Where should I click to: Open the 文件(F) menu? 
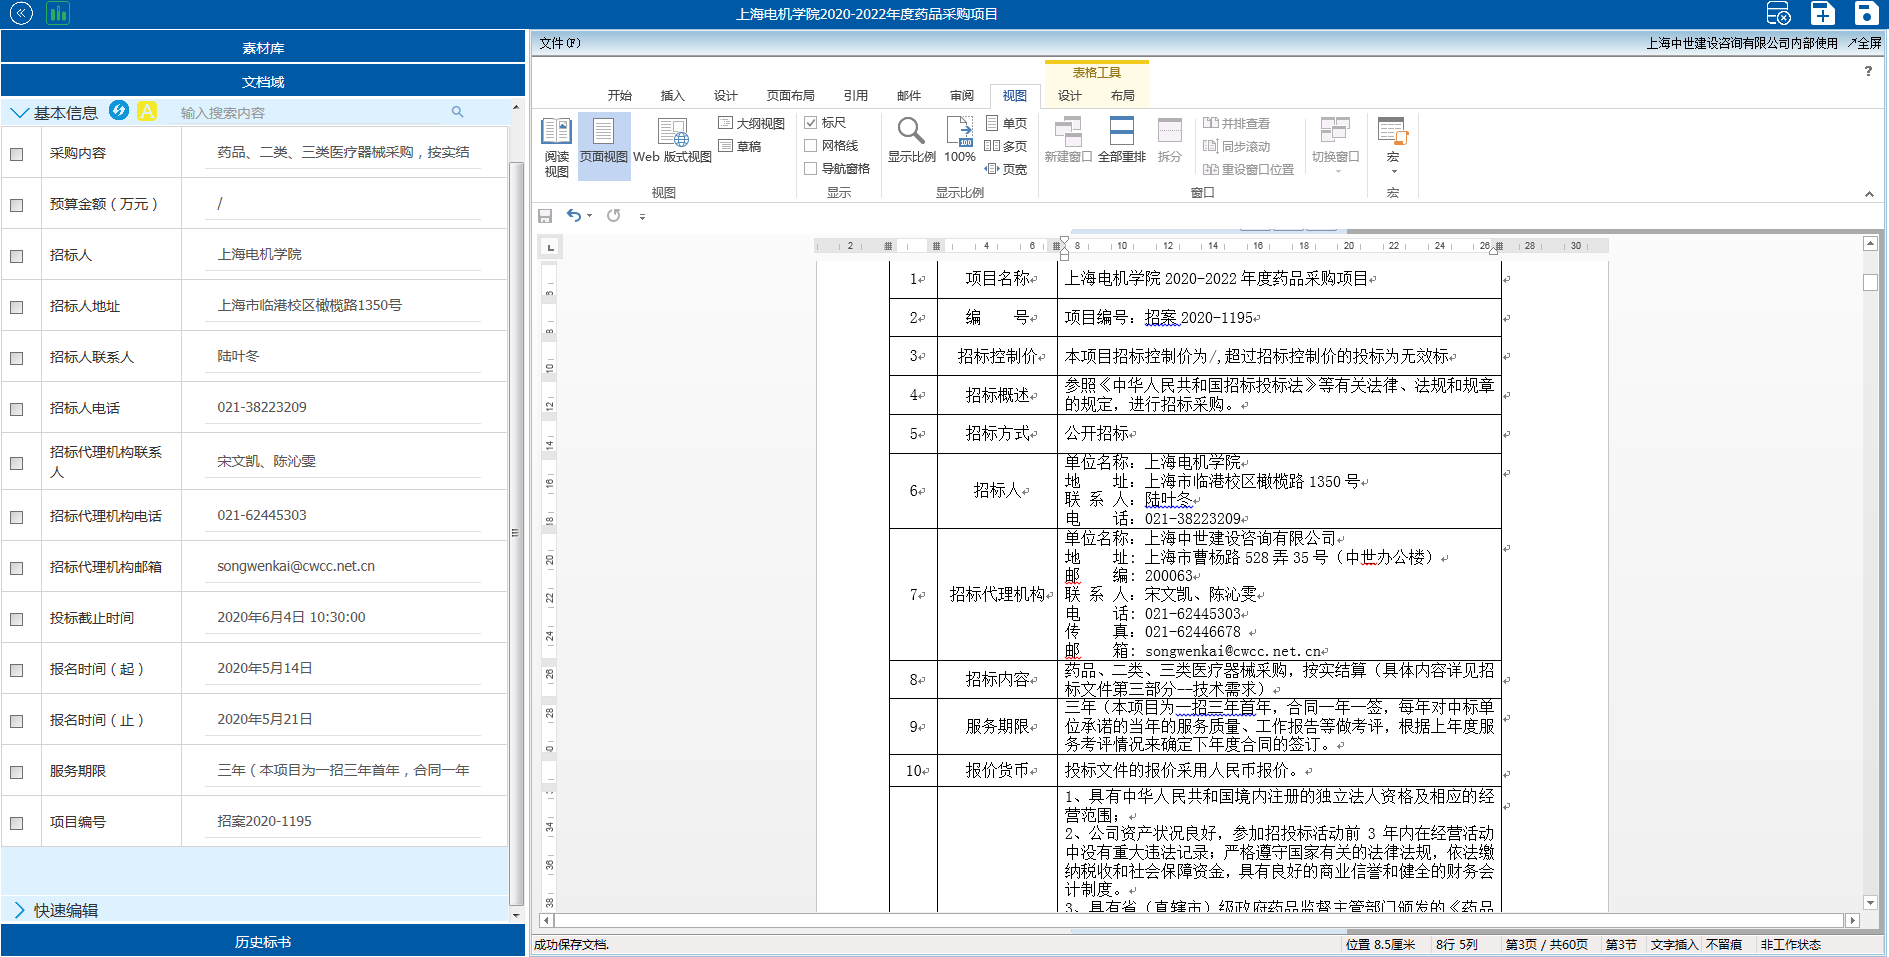point(560,43)
